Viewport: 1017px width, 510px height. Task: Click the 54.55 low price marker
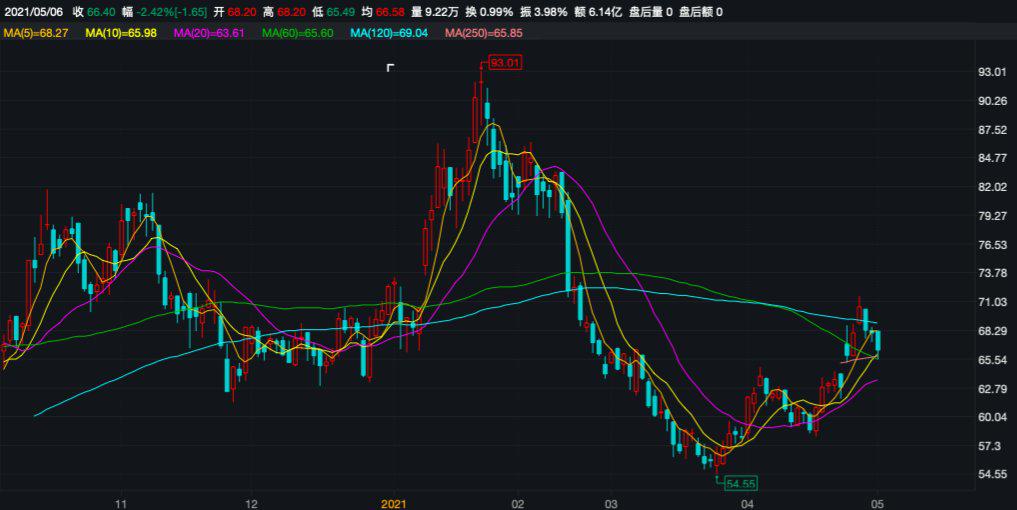740,483
